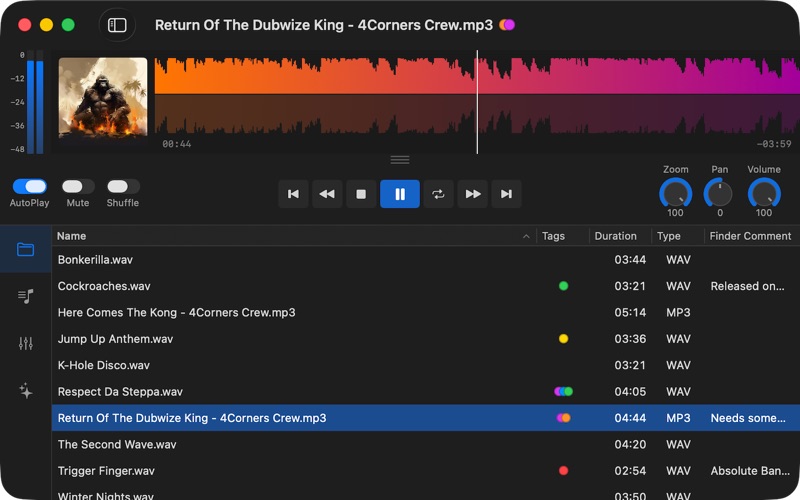Click the multi-color tags on Respect Da Steppa.wav
This screenshot has width=800, height=500.
click(564, 392)
